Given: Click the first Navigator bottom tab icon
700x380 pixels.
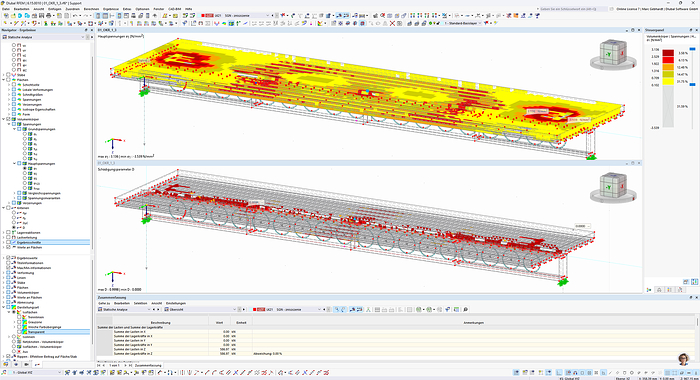Looking at the screenshot, I should 5,365.
